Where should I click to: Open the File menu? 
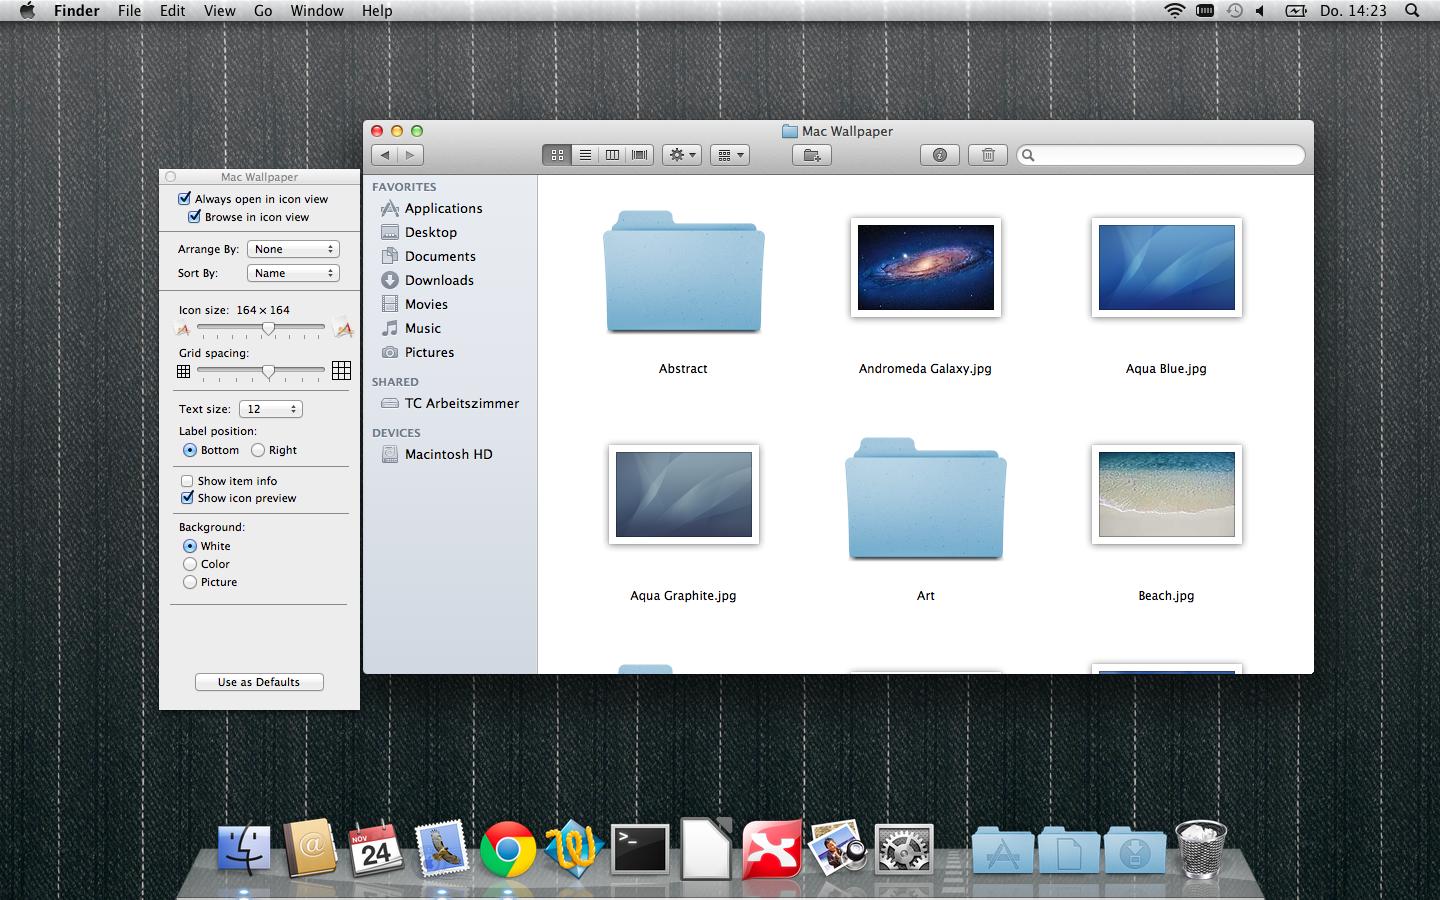[x=129, y=10]
